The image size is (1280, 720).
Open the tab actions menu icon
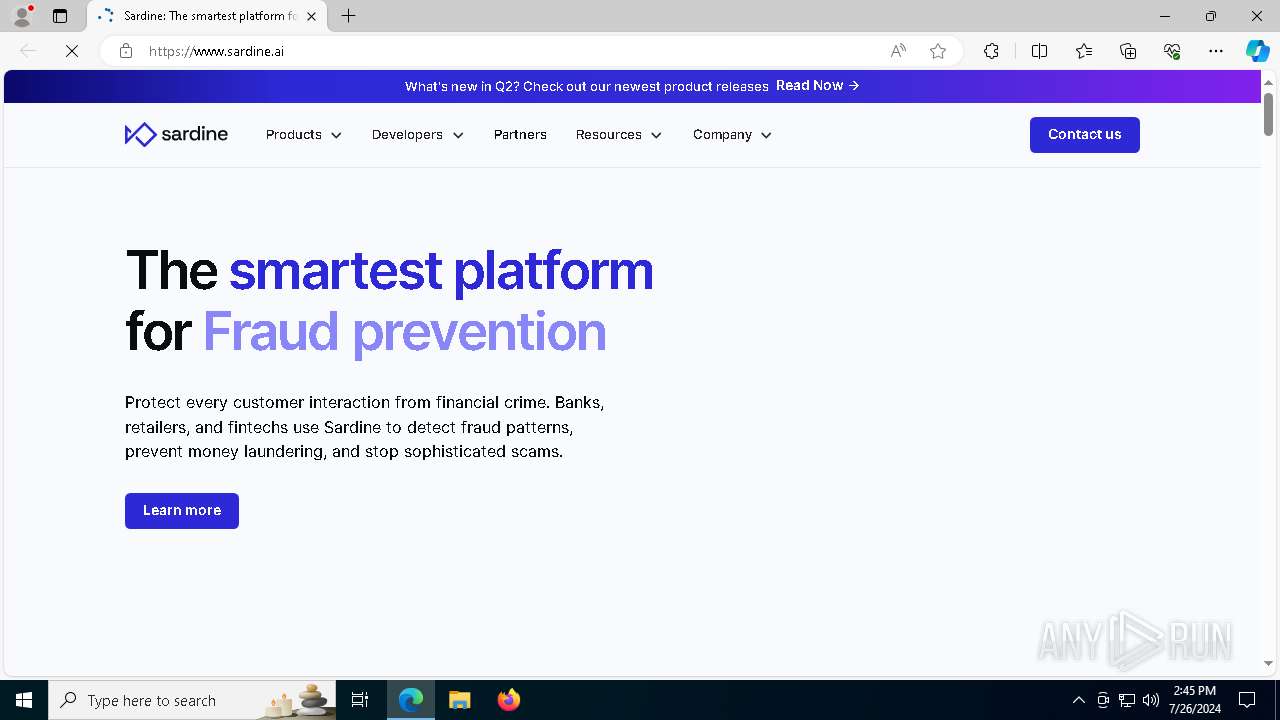coord(60,16)
